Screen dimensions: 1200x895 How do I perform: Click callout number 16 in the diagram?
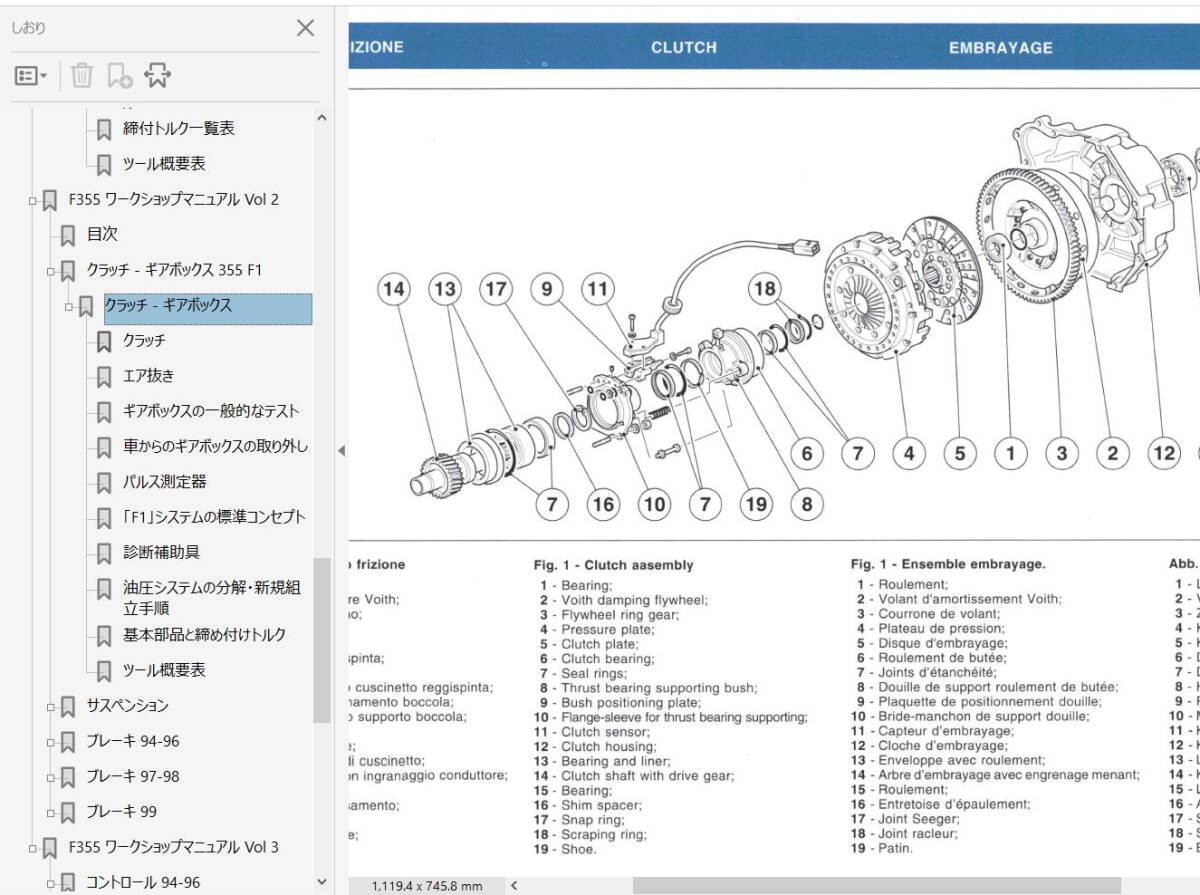tap(603, 504)
